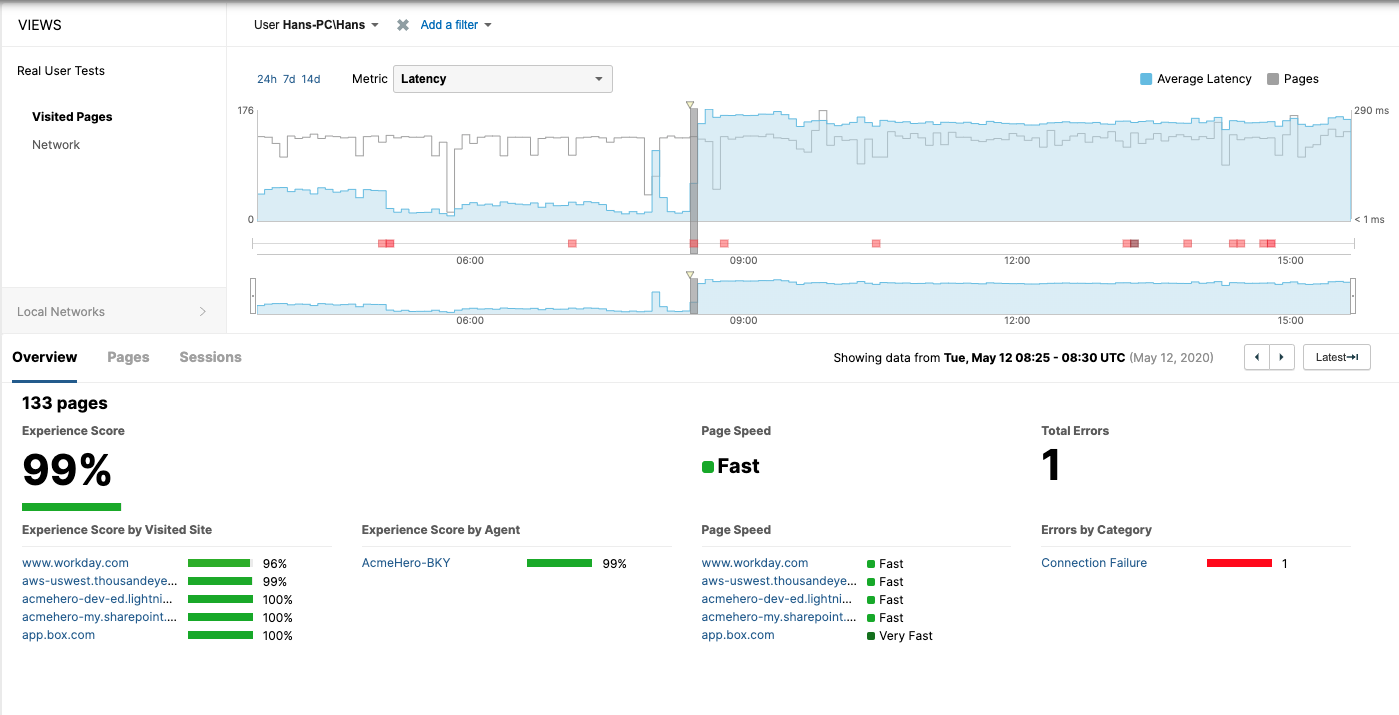Open the Metric Latency dropdown

pyautogui.click(x=503, y=79)
